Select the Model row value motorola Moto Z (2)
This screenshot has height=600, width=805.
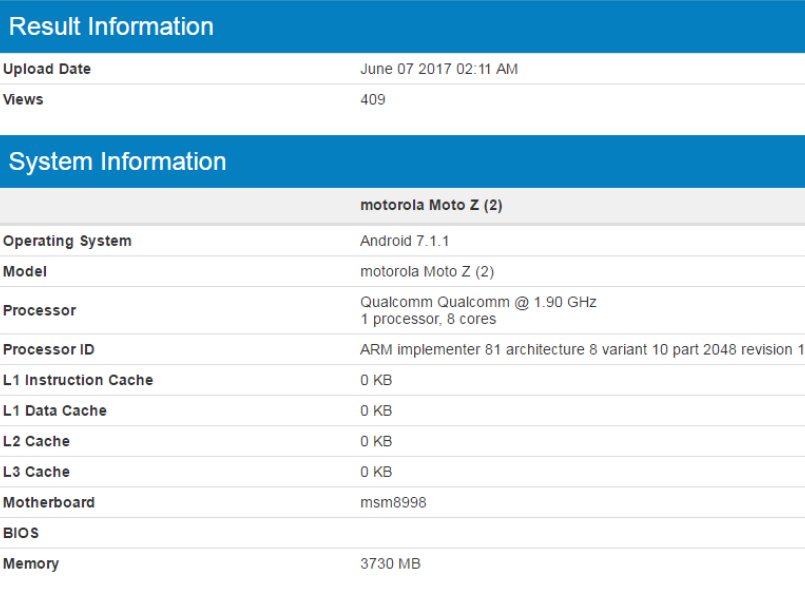(427, 272)
